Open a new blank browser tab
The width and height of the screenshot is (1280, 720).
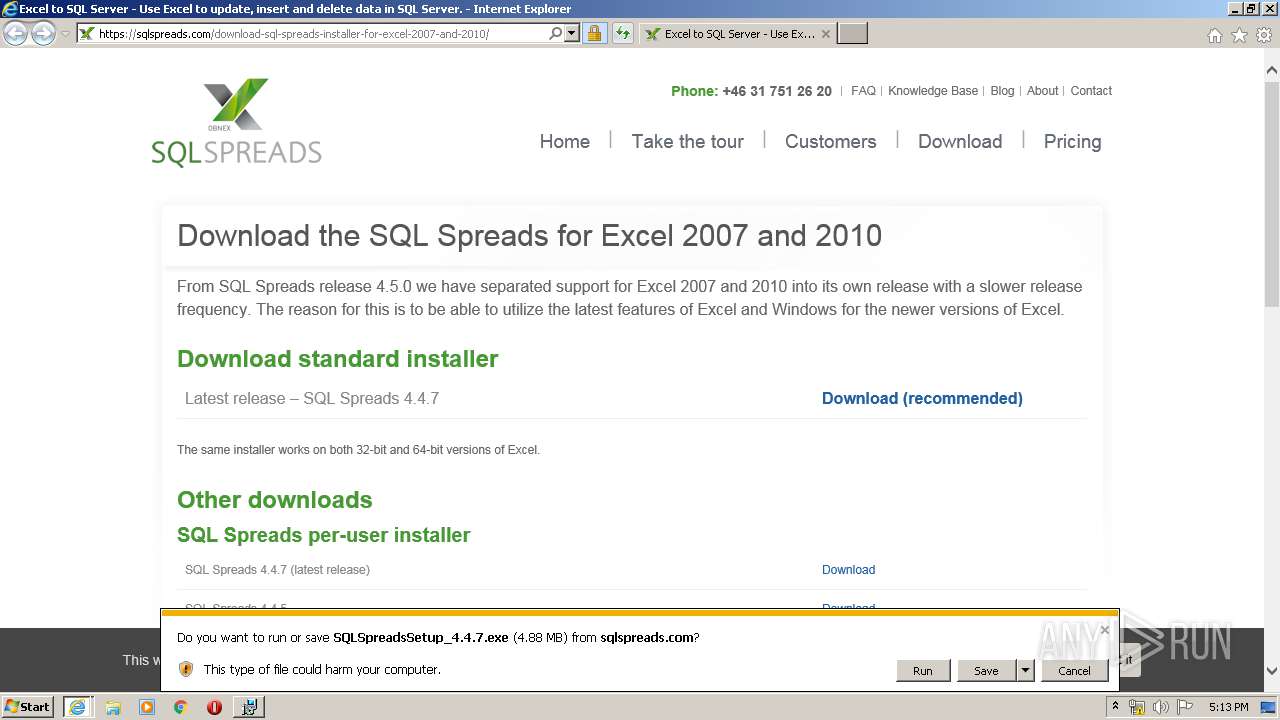coord(852,33)
